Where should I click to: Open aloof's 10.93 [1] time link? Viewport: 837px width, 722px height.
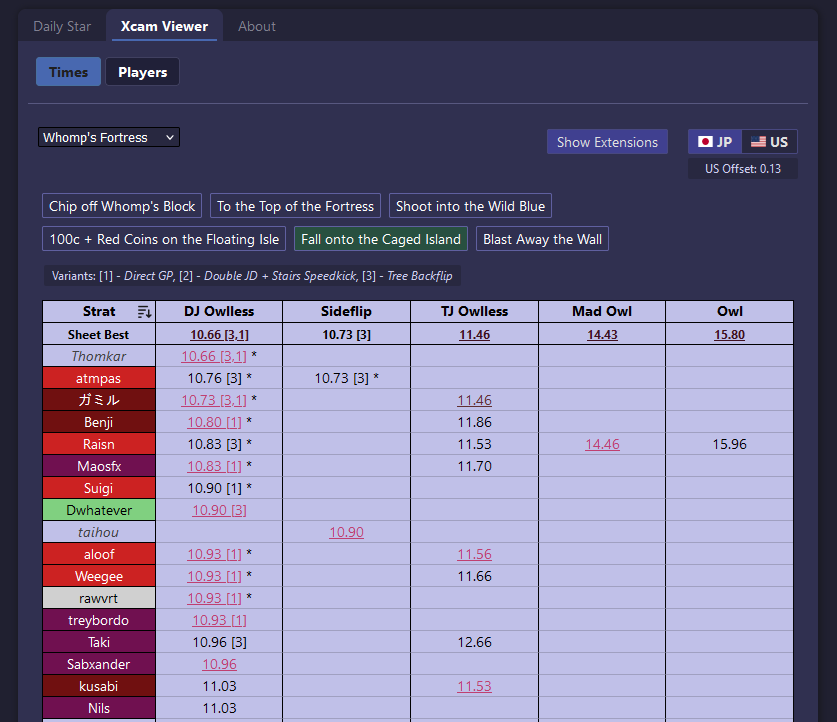point(214,554)
